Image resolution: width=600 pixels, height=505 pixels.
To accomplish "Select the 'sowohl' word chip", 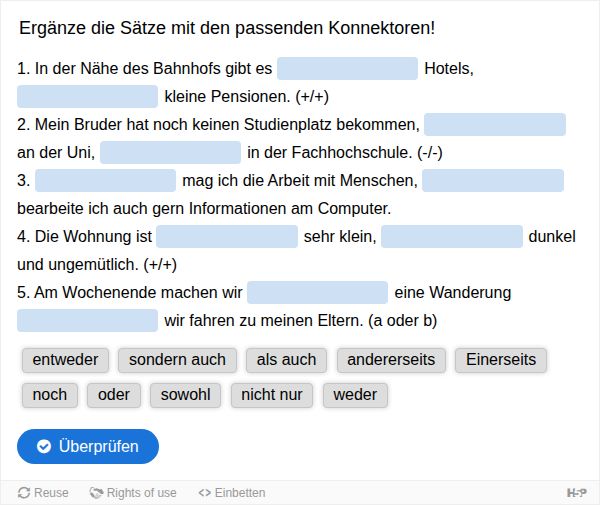I will click(186, 395).
